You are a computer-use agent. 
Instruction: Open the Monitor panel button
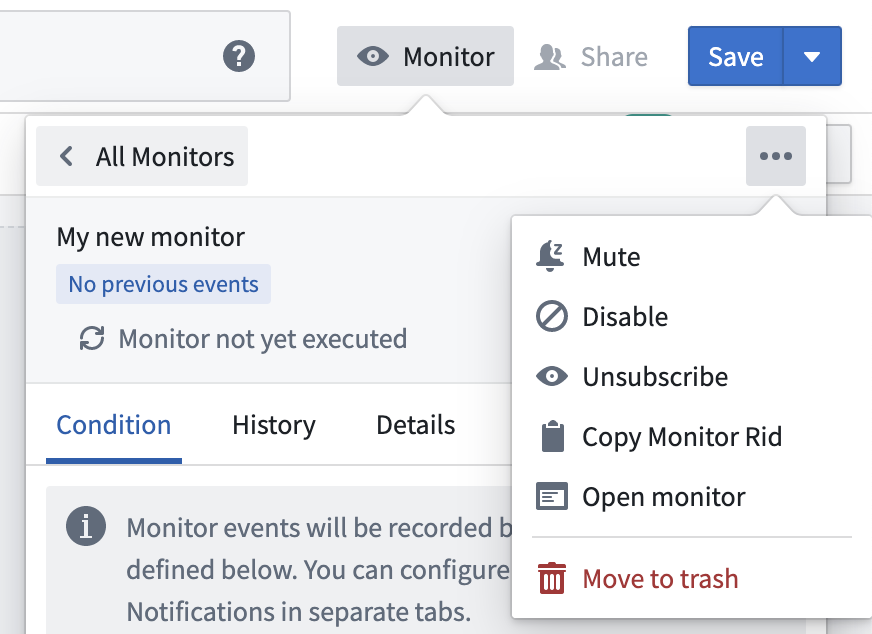pos(425,56)
